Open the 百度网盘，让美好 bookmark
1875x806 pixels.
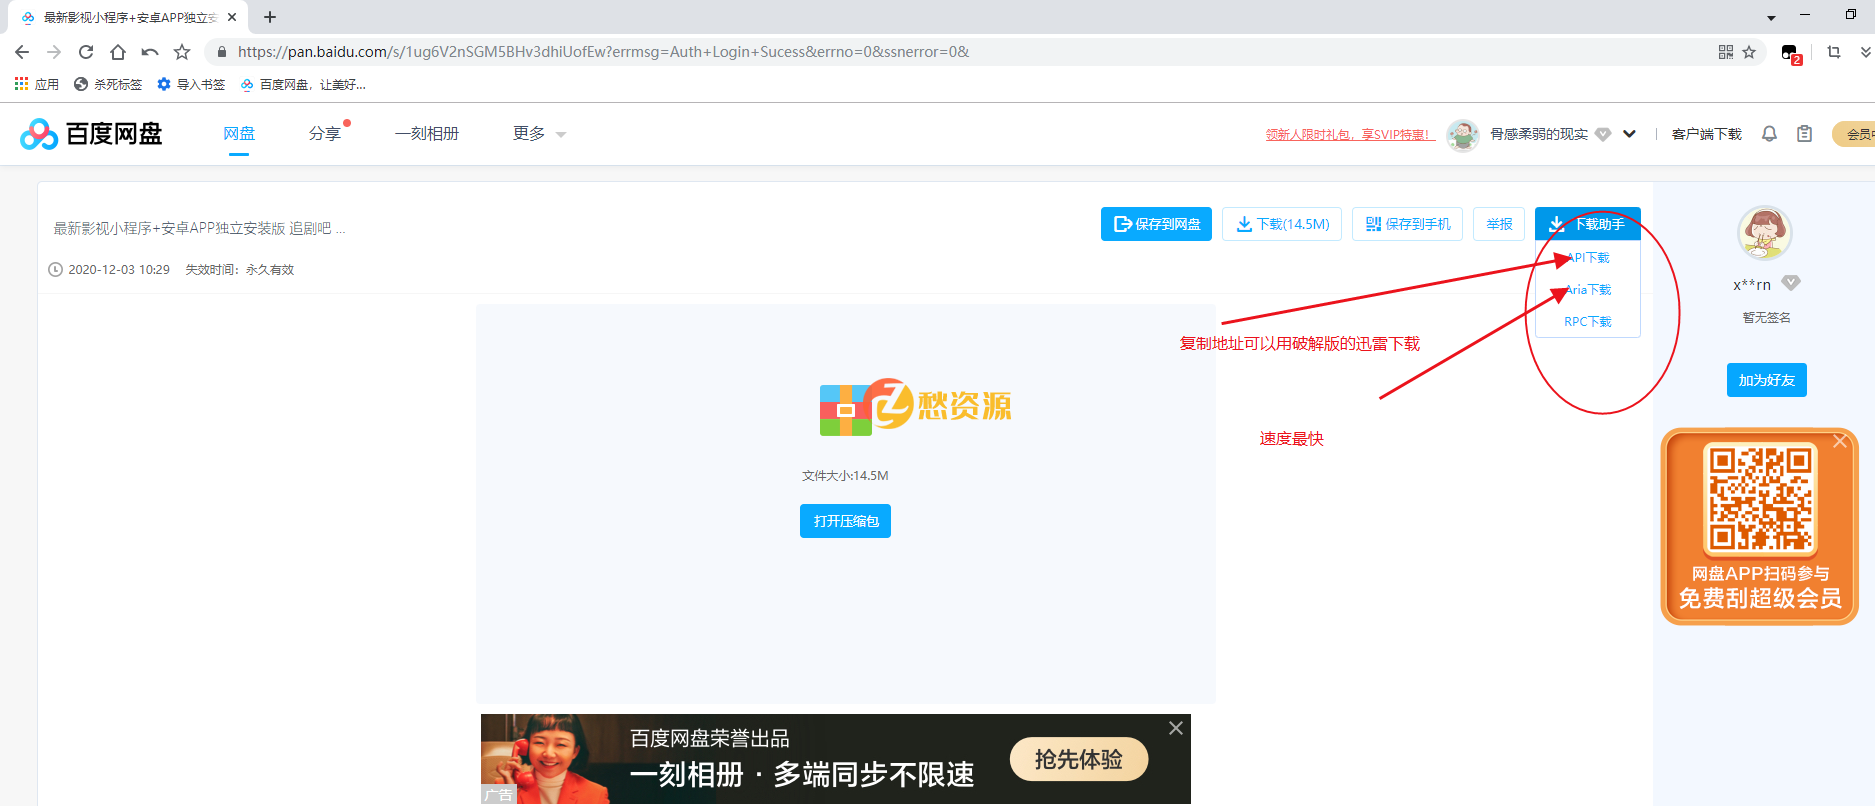(303, 84)
